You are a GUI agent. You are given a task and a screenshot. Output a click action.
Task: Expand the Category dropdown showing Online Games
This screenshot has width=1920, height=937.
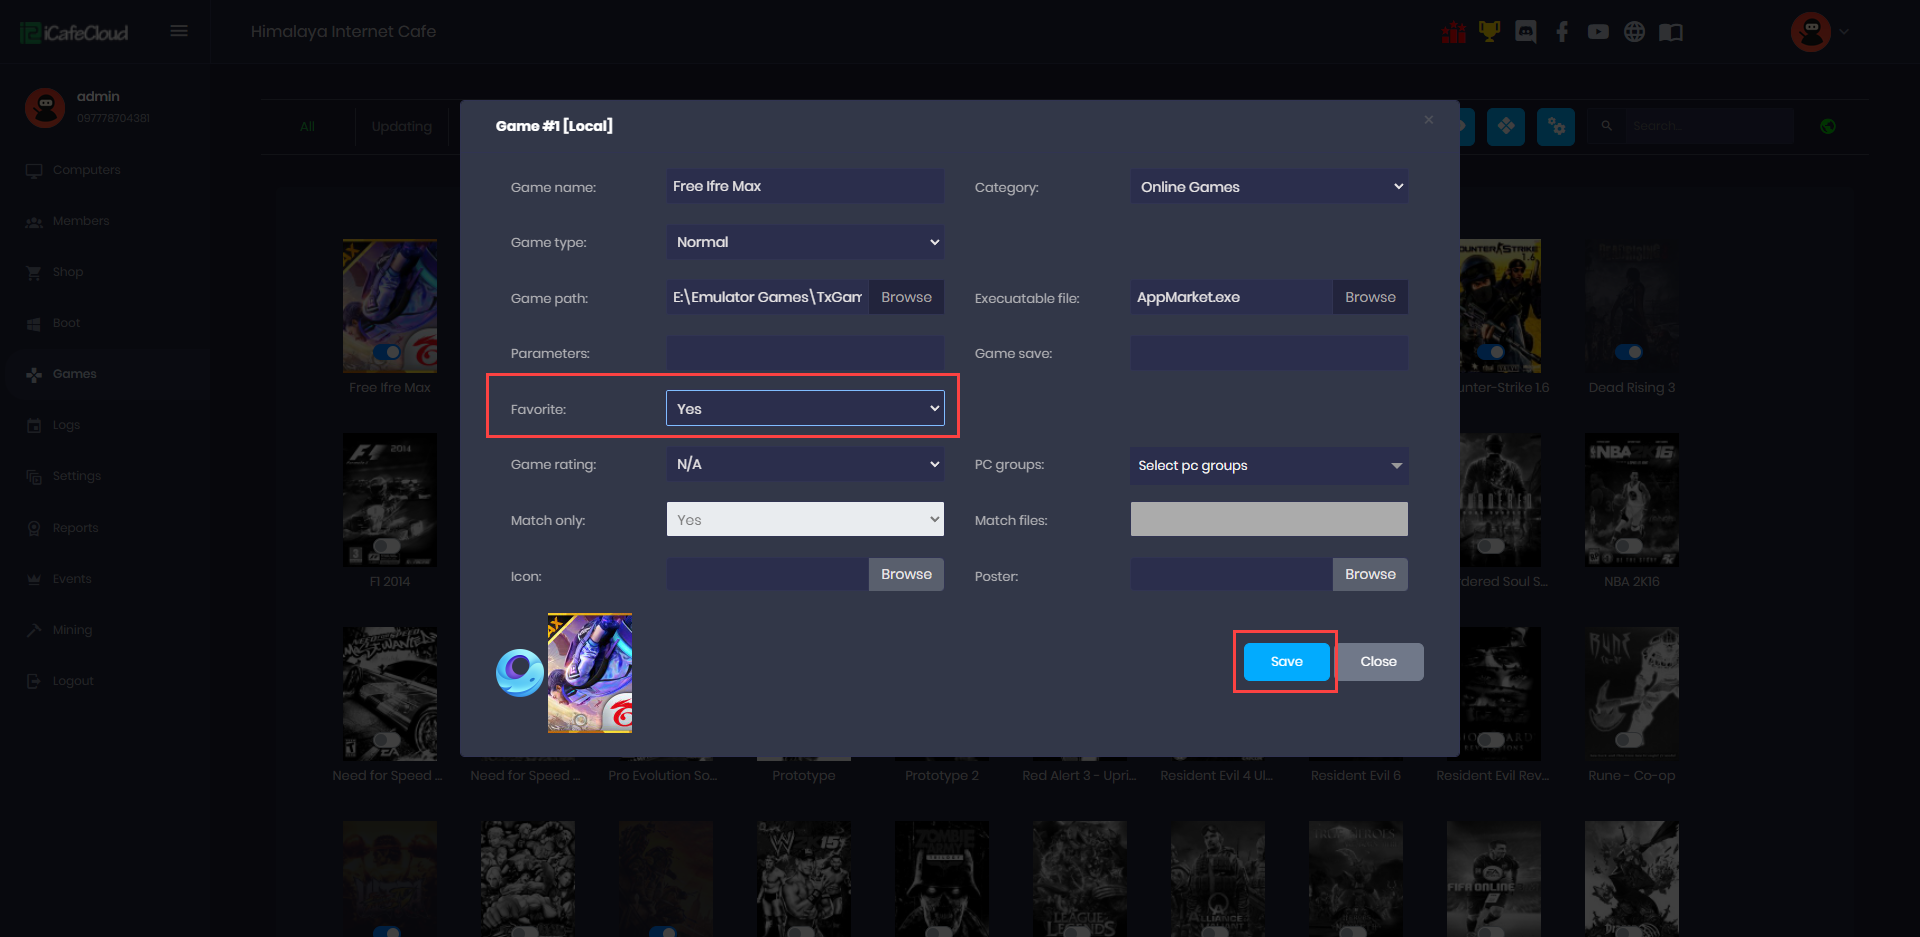pyautogui.click(x=1268, y=187)
